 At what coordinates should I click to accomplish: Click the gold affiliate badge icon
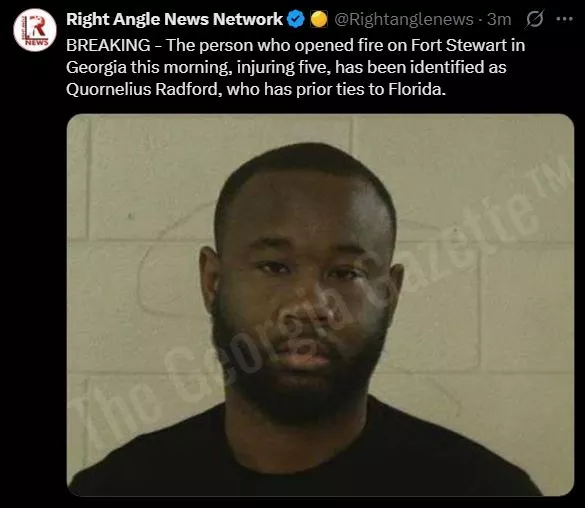point(319,19)
